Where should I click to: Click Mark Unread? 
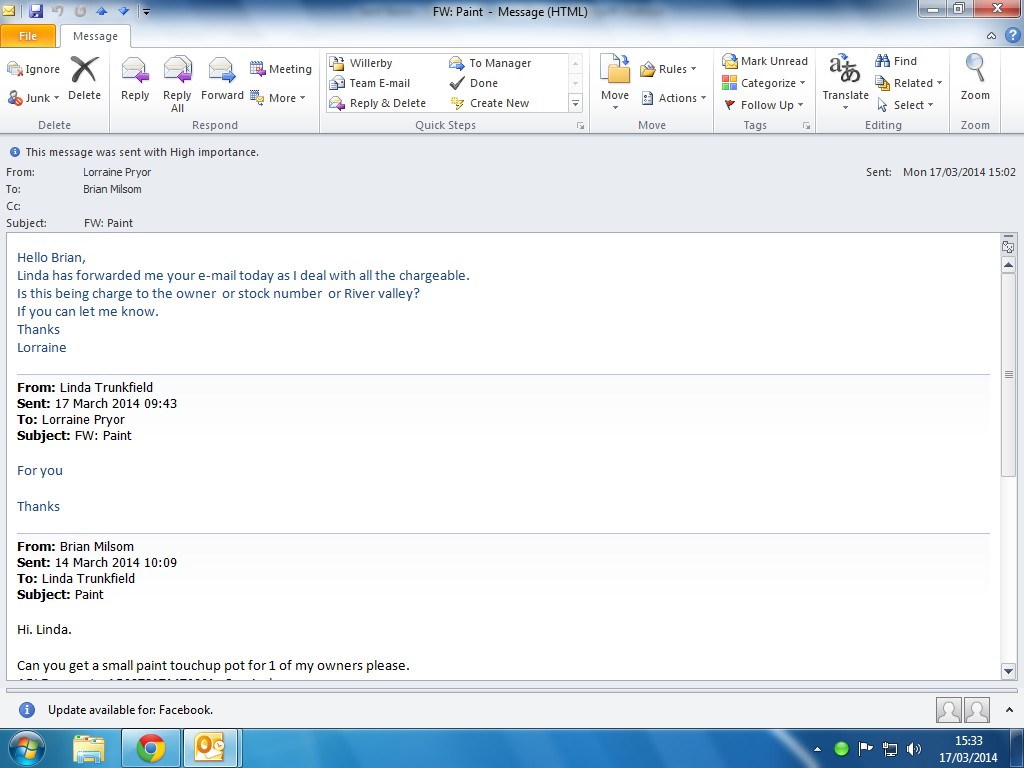pyautogui.click(x=765, y=61)
